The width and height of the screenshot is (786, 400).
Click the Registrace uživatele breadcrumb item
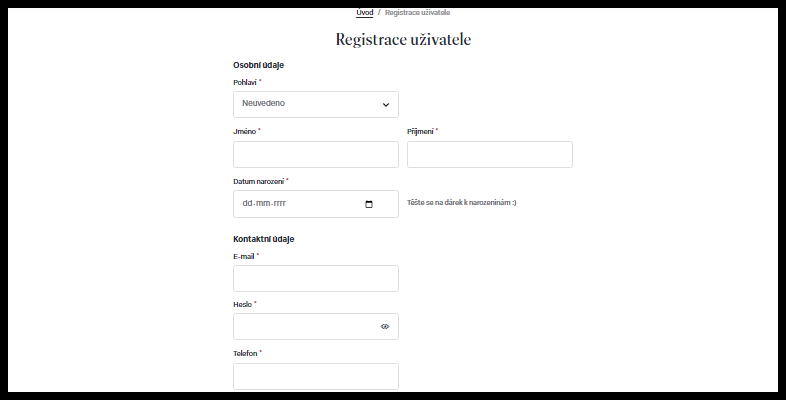(417, 12)
